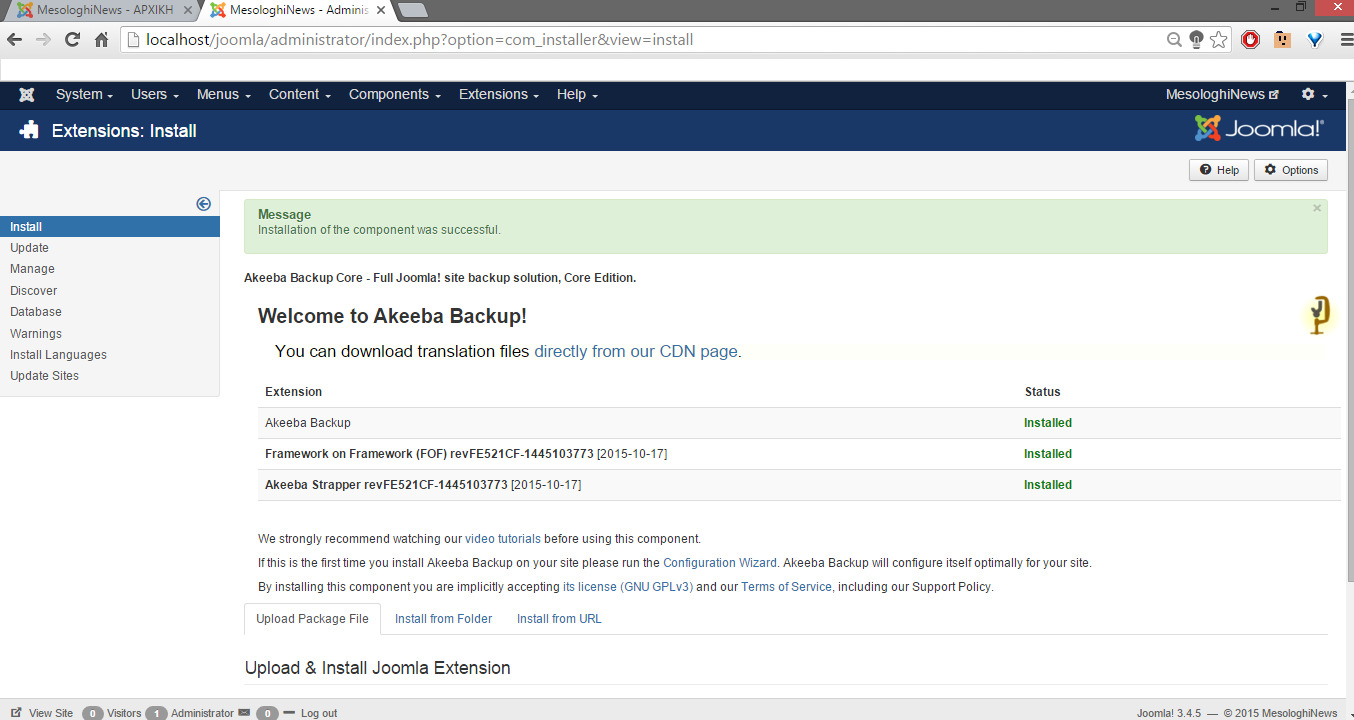Viewport: 1354px width, 720px height.
Task: Switch to the Install from Folder tab
Action: 443,619
